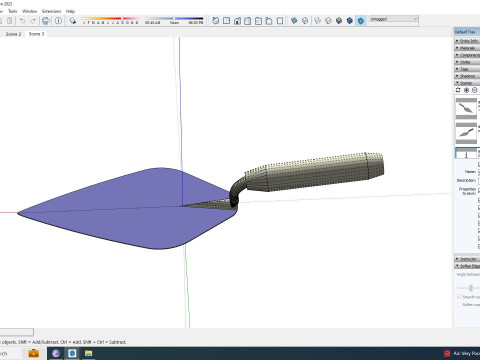This screenshot has height=360, width=480.
Task: Switch to Shaded With Textures icon
Action: [350, 21]
